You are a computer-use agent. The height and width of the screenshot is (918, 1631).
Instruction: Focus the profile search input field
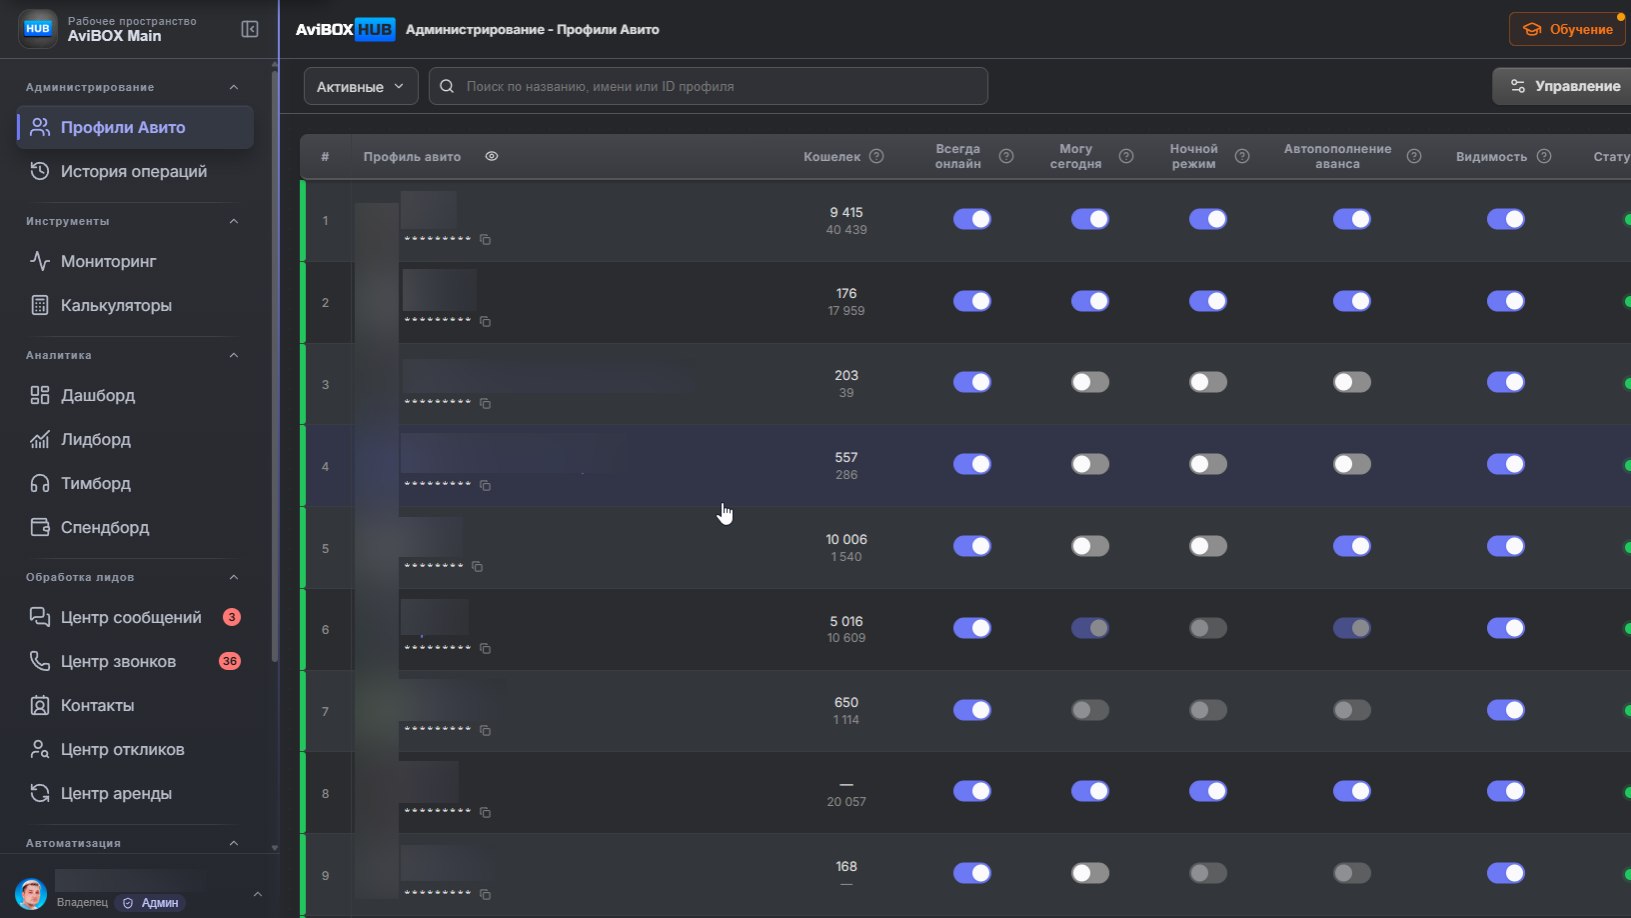(708, 86)
